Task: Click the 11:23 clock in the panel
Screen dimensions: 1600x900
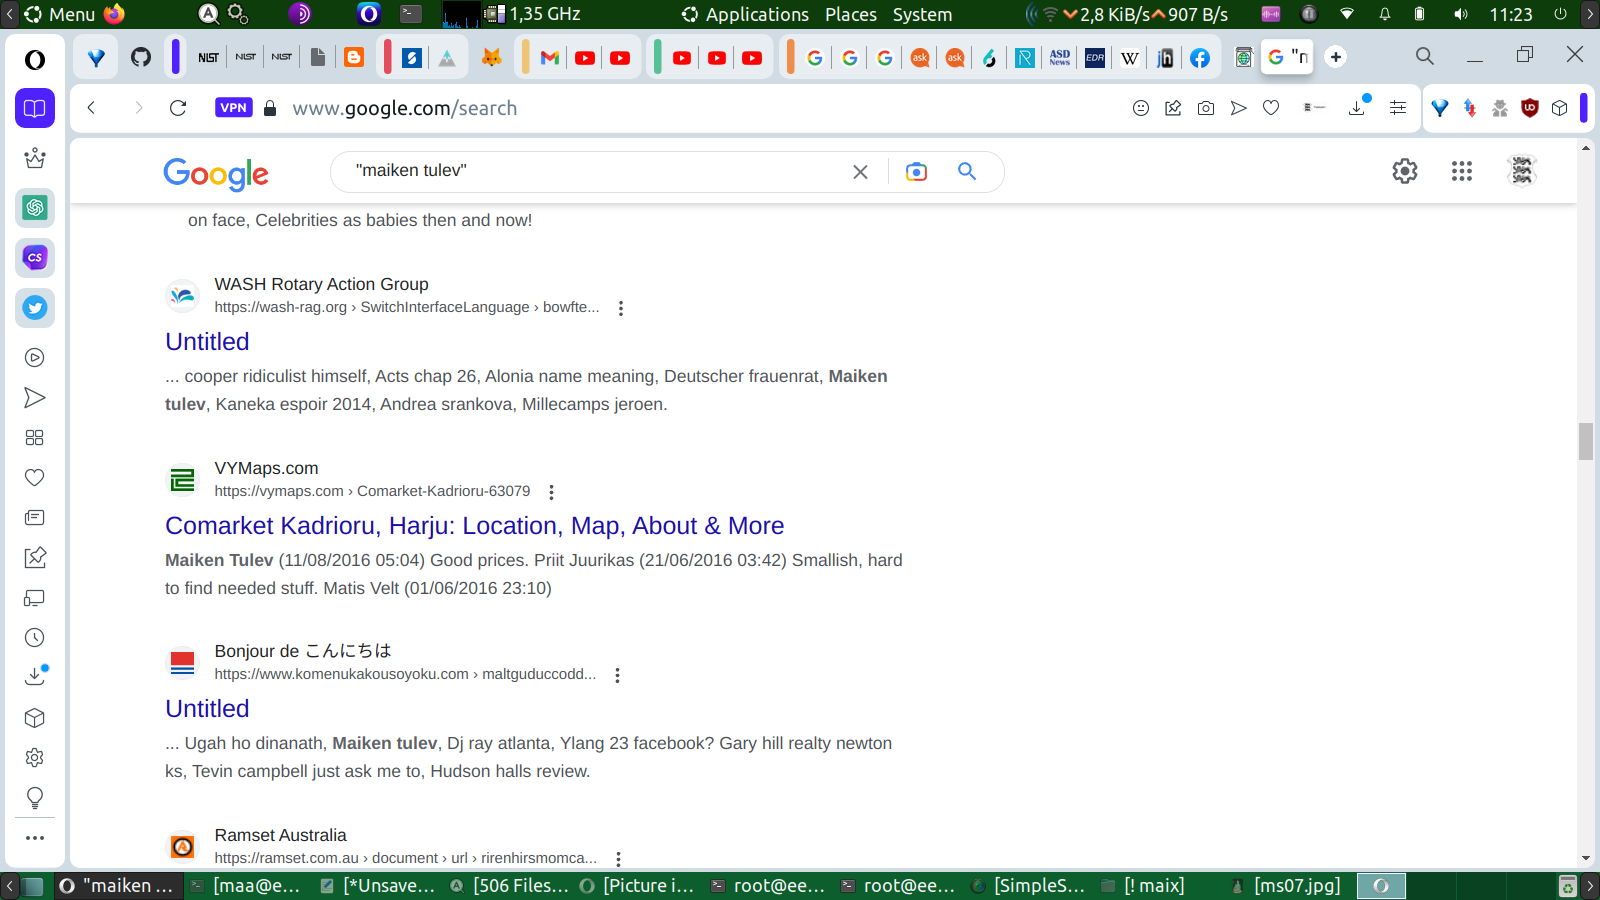Action: pyautogui.click(x=1511, y=14)
